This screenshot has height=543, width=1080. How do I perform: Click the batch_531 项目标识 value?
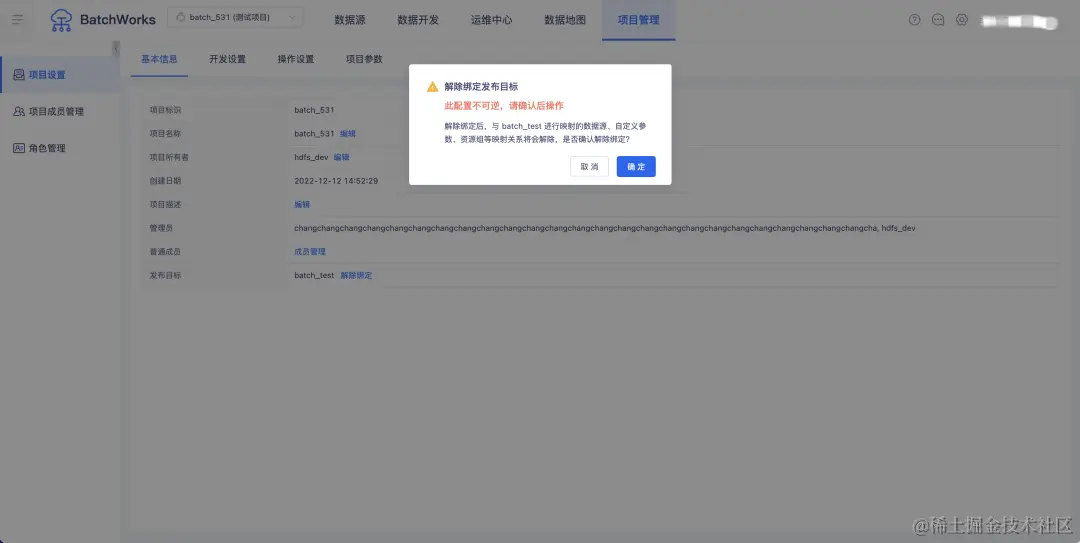(314, 110)
